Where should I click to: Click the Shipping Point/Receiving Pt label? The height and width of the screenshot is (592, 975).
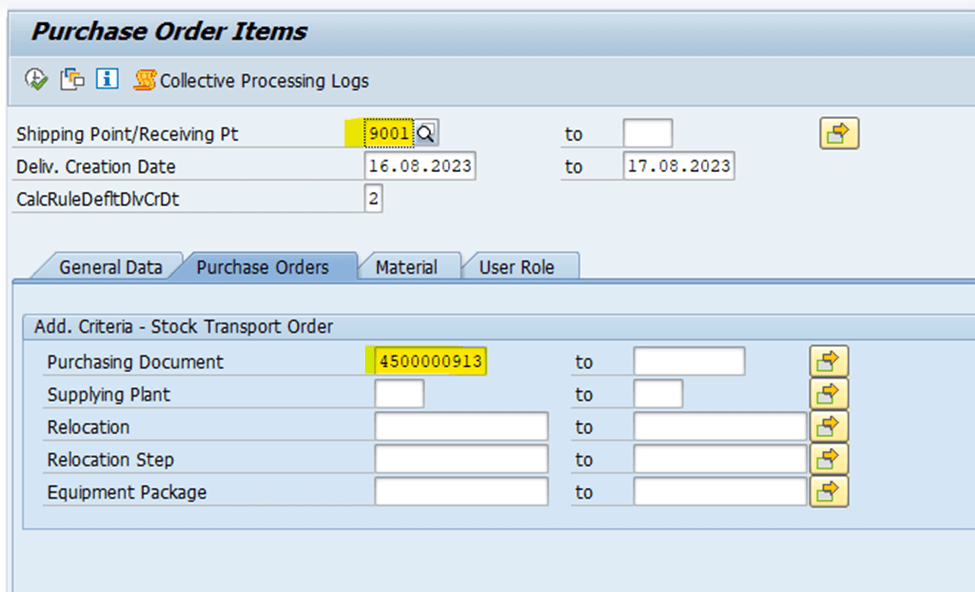[127, 134]
